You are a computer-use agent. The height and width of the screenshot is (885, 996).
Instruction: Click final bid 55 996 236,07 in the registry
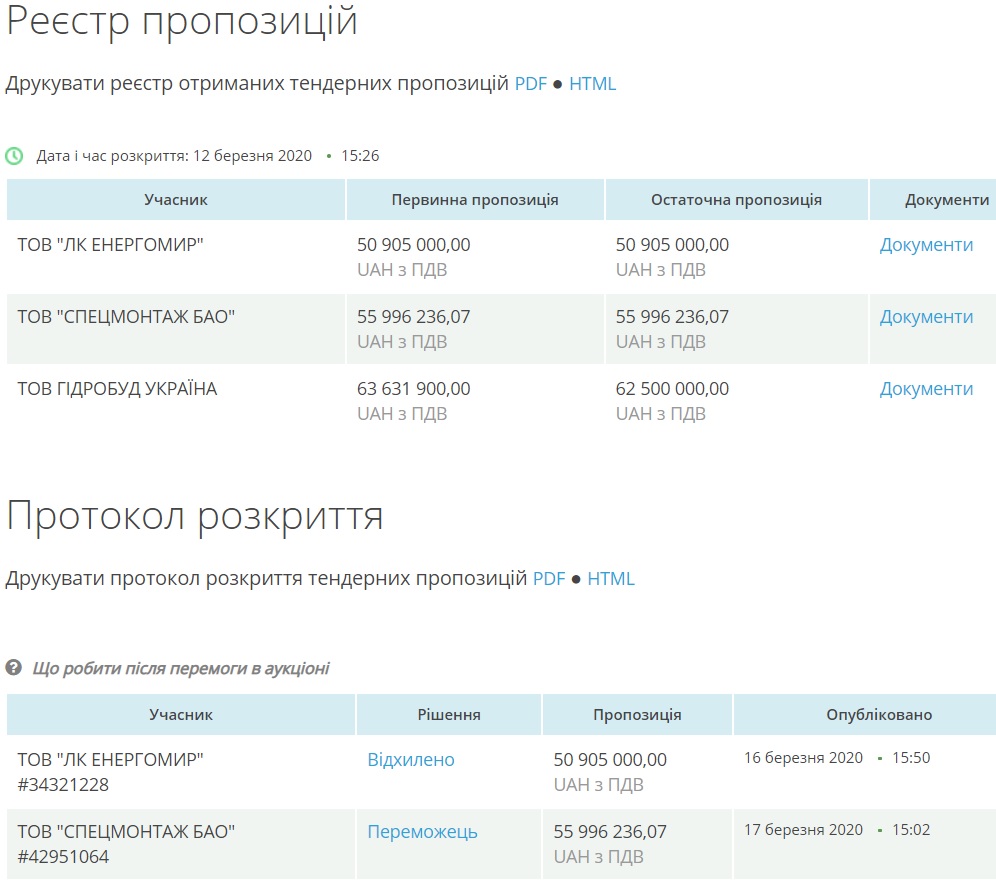point(672,316)
